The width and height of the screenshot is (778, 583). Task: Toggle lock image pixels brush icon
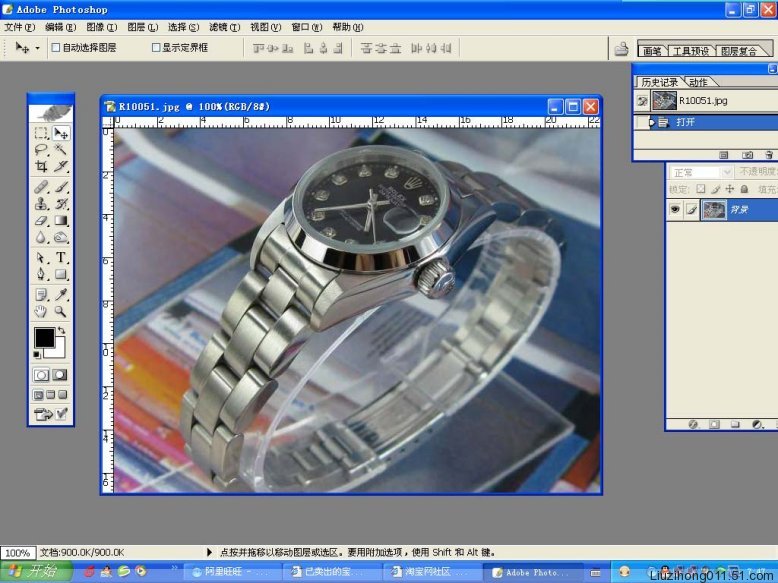(715, 189)
